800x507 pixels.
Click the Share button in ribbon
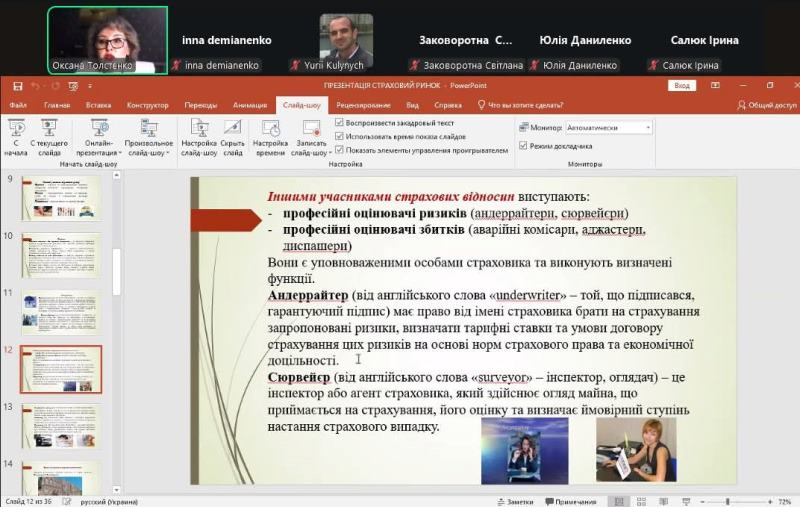[x=767, y=105]
